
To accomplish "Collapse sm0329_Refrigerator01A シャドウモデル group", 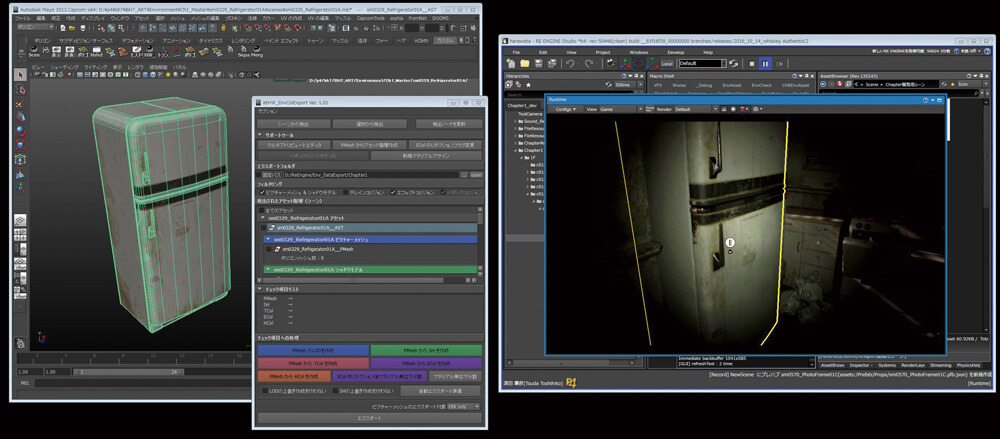I will pyautogui.click(x=268, y=270).
